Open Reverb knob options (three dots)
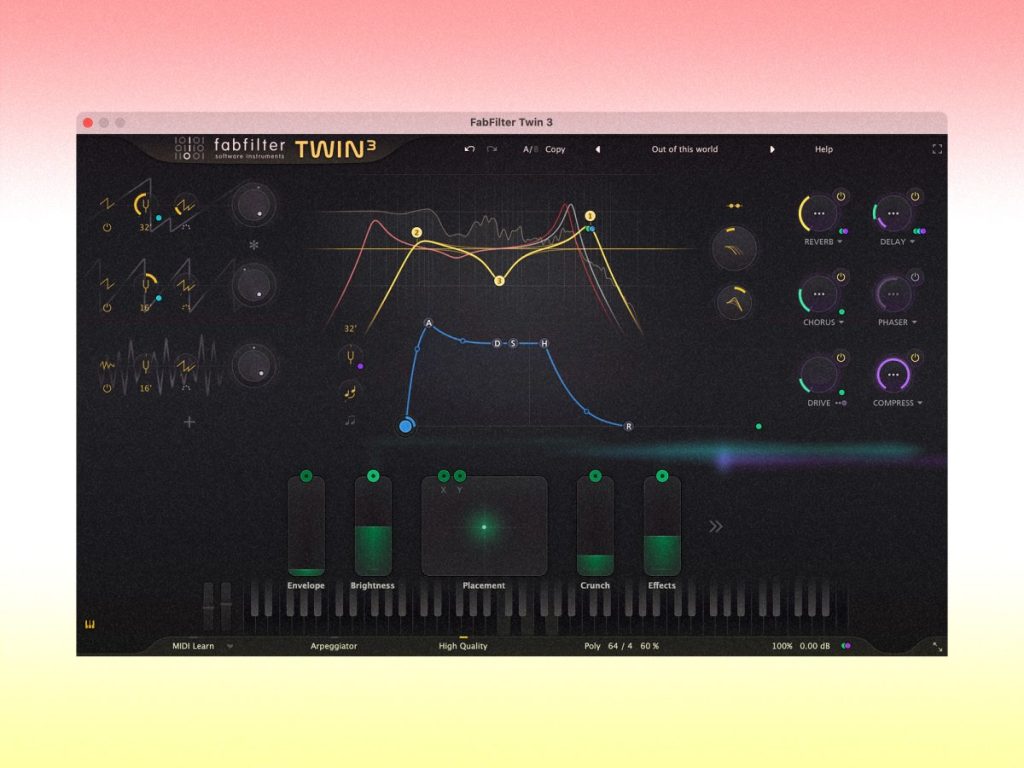Image resolution: width=1024 pixels, height=768 pixels. (819, 214)
